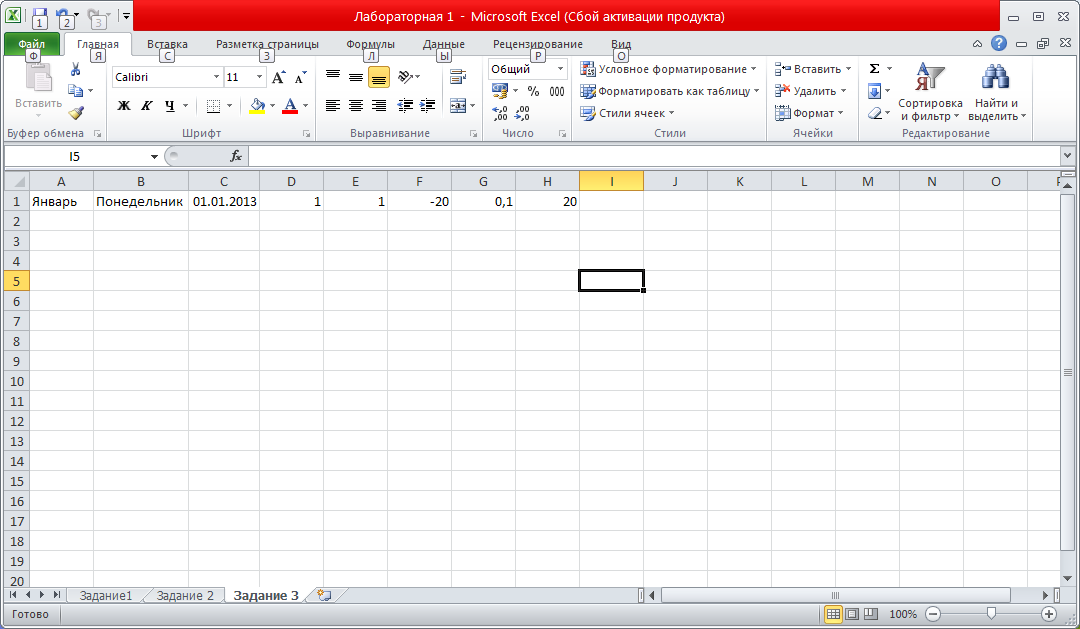Click the yellow fill color bucket

pos(258,105)
